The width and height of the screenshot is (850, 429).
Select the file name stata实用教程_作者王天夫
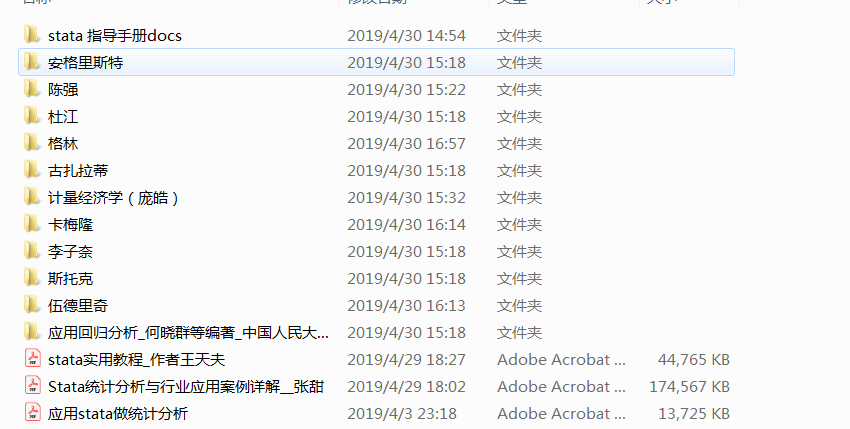[x=136, y=360]
